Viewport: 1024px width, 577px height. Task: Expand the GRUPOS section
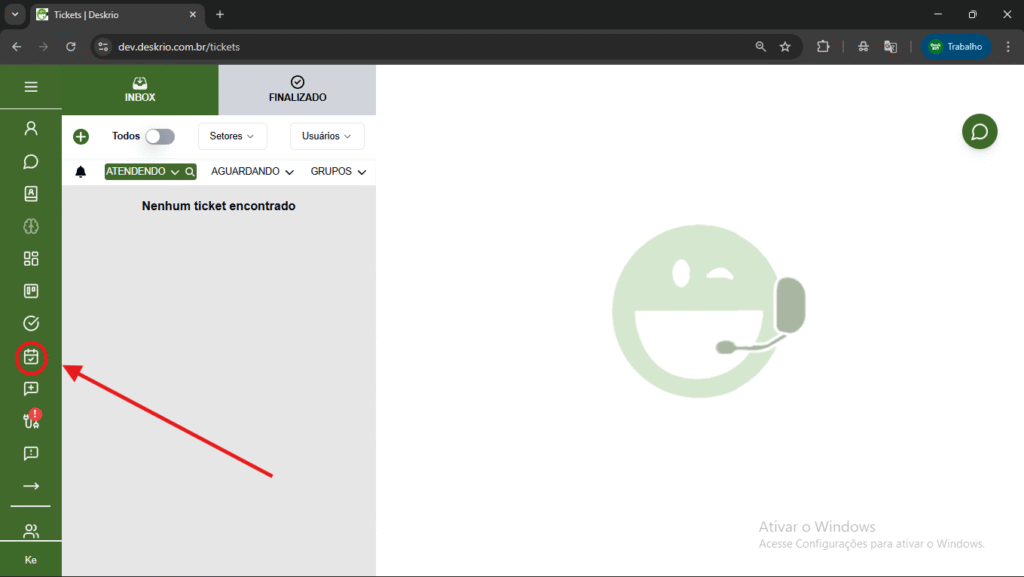pyautogui.click(x=338, y=172)
